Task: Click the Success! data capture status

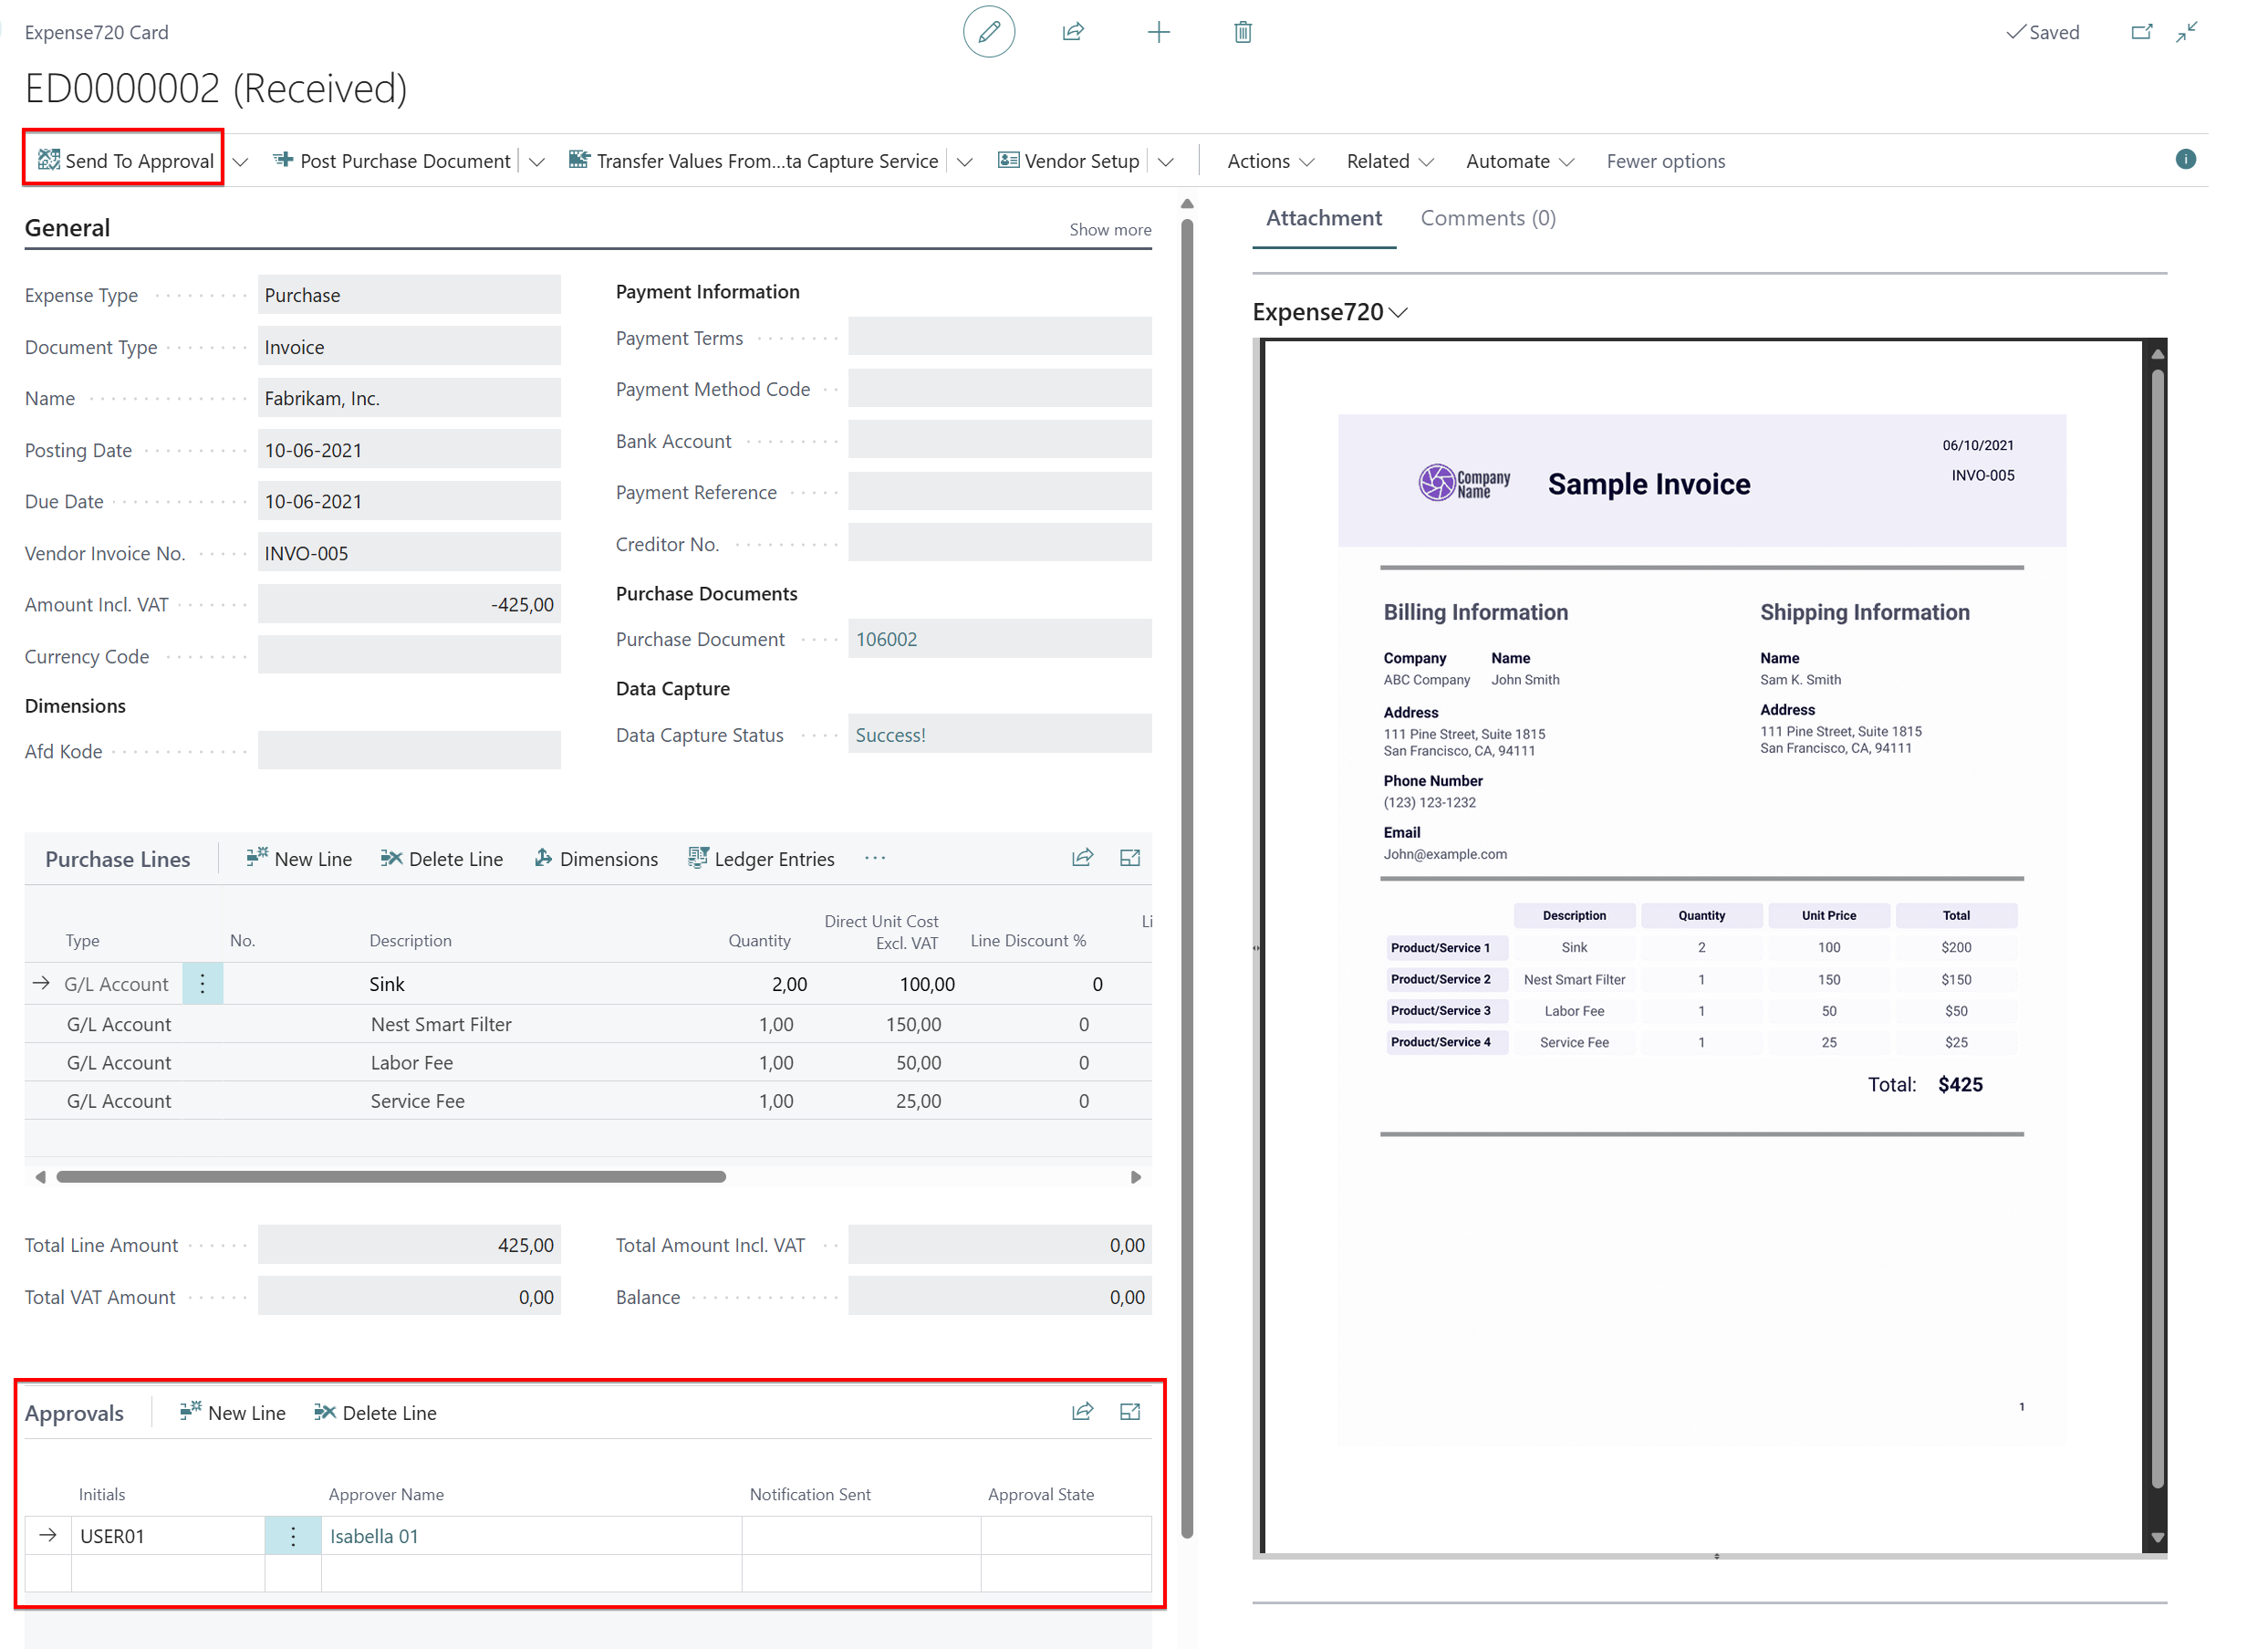Action: pyautogui.click(x=890, y=735)
